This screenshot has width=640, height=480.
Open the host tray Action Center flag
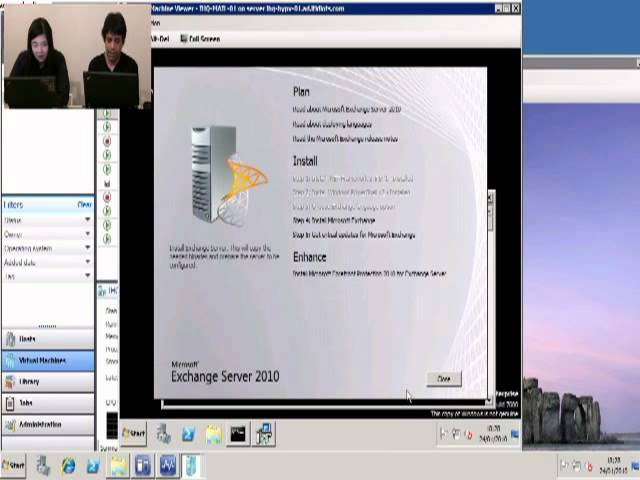[x=564, y=466]
